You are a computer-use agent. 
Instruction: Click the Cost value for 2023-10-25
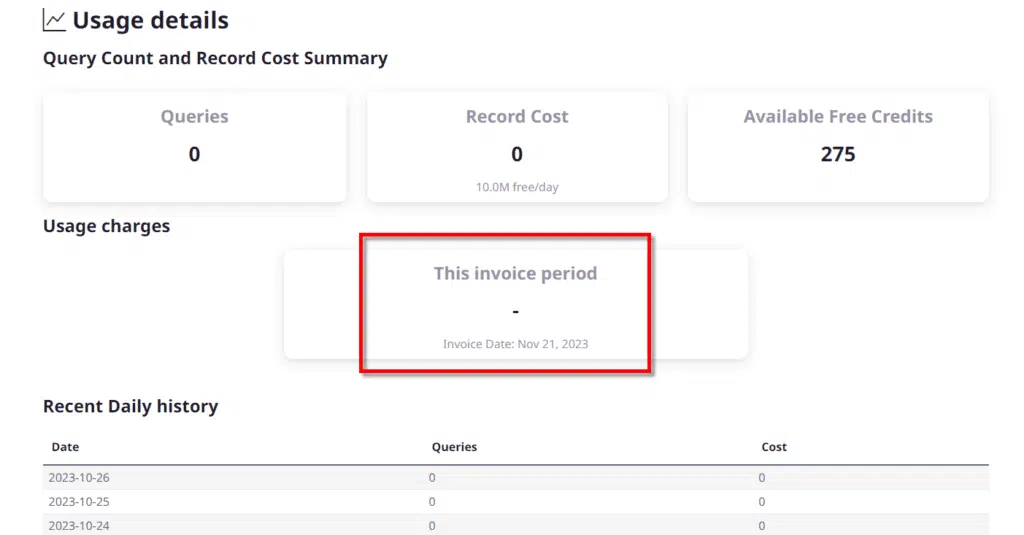tap(762, 502)
